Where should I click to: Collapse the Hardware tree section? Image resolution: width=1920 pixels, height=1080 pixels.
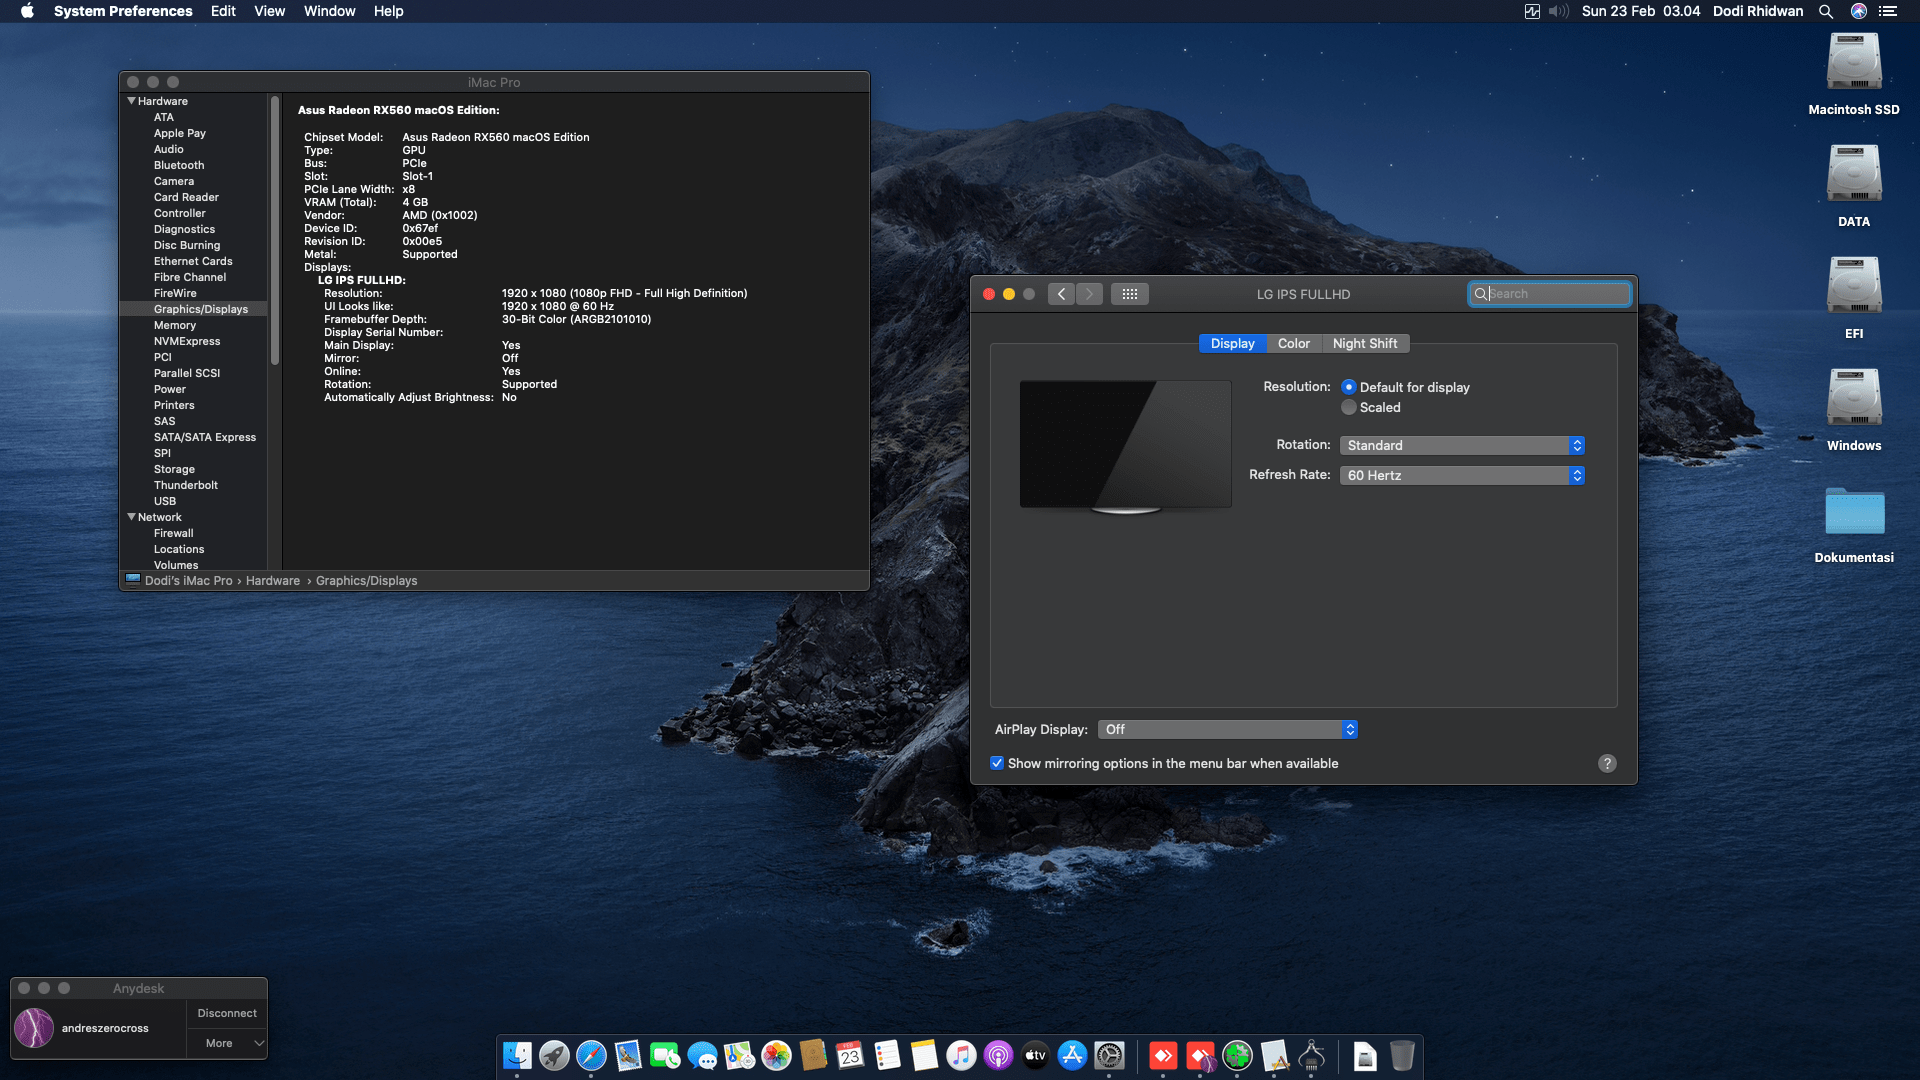tap(131, 101)
